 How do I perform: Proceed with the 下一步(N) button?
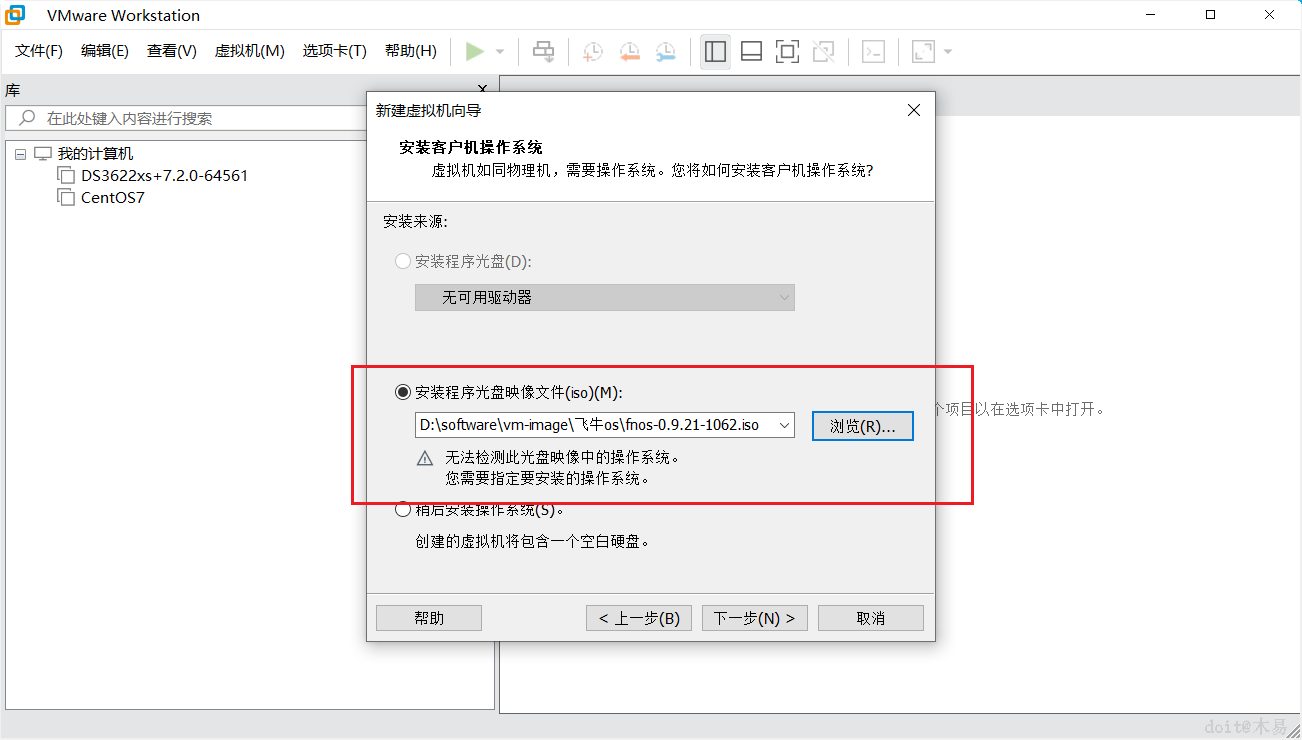754,617
